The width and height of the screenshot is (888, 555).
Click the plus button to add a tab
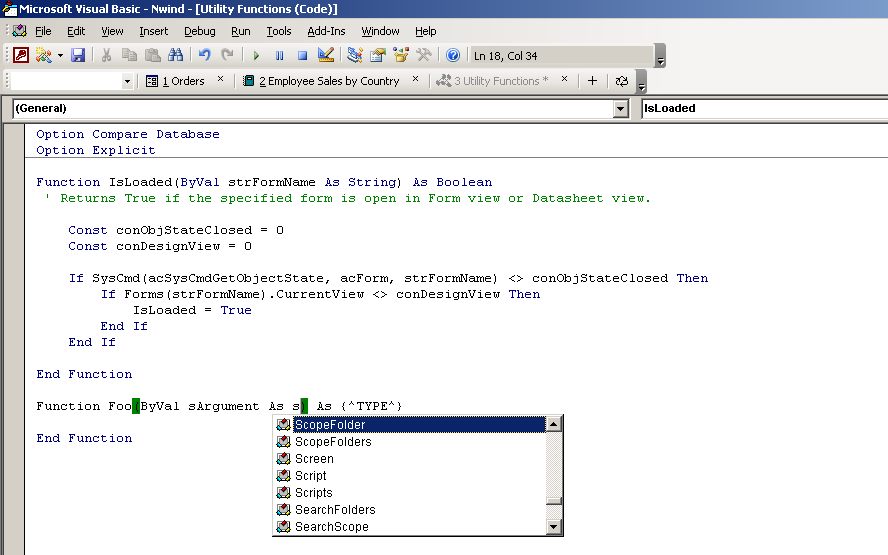click(x=592, y=81)
